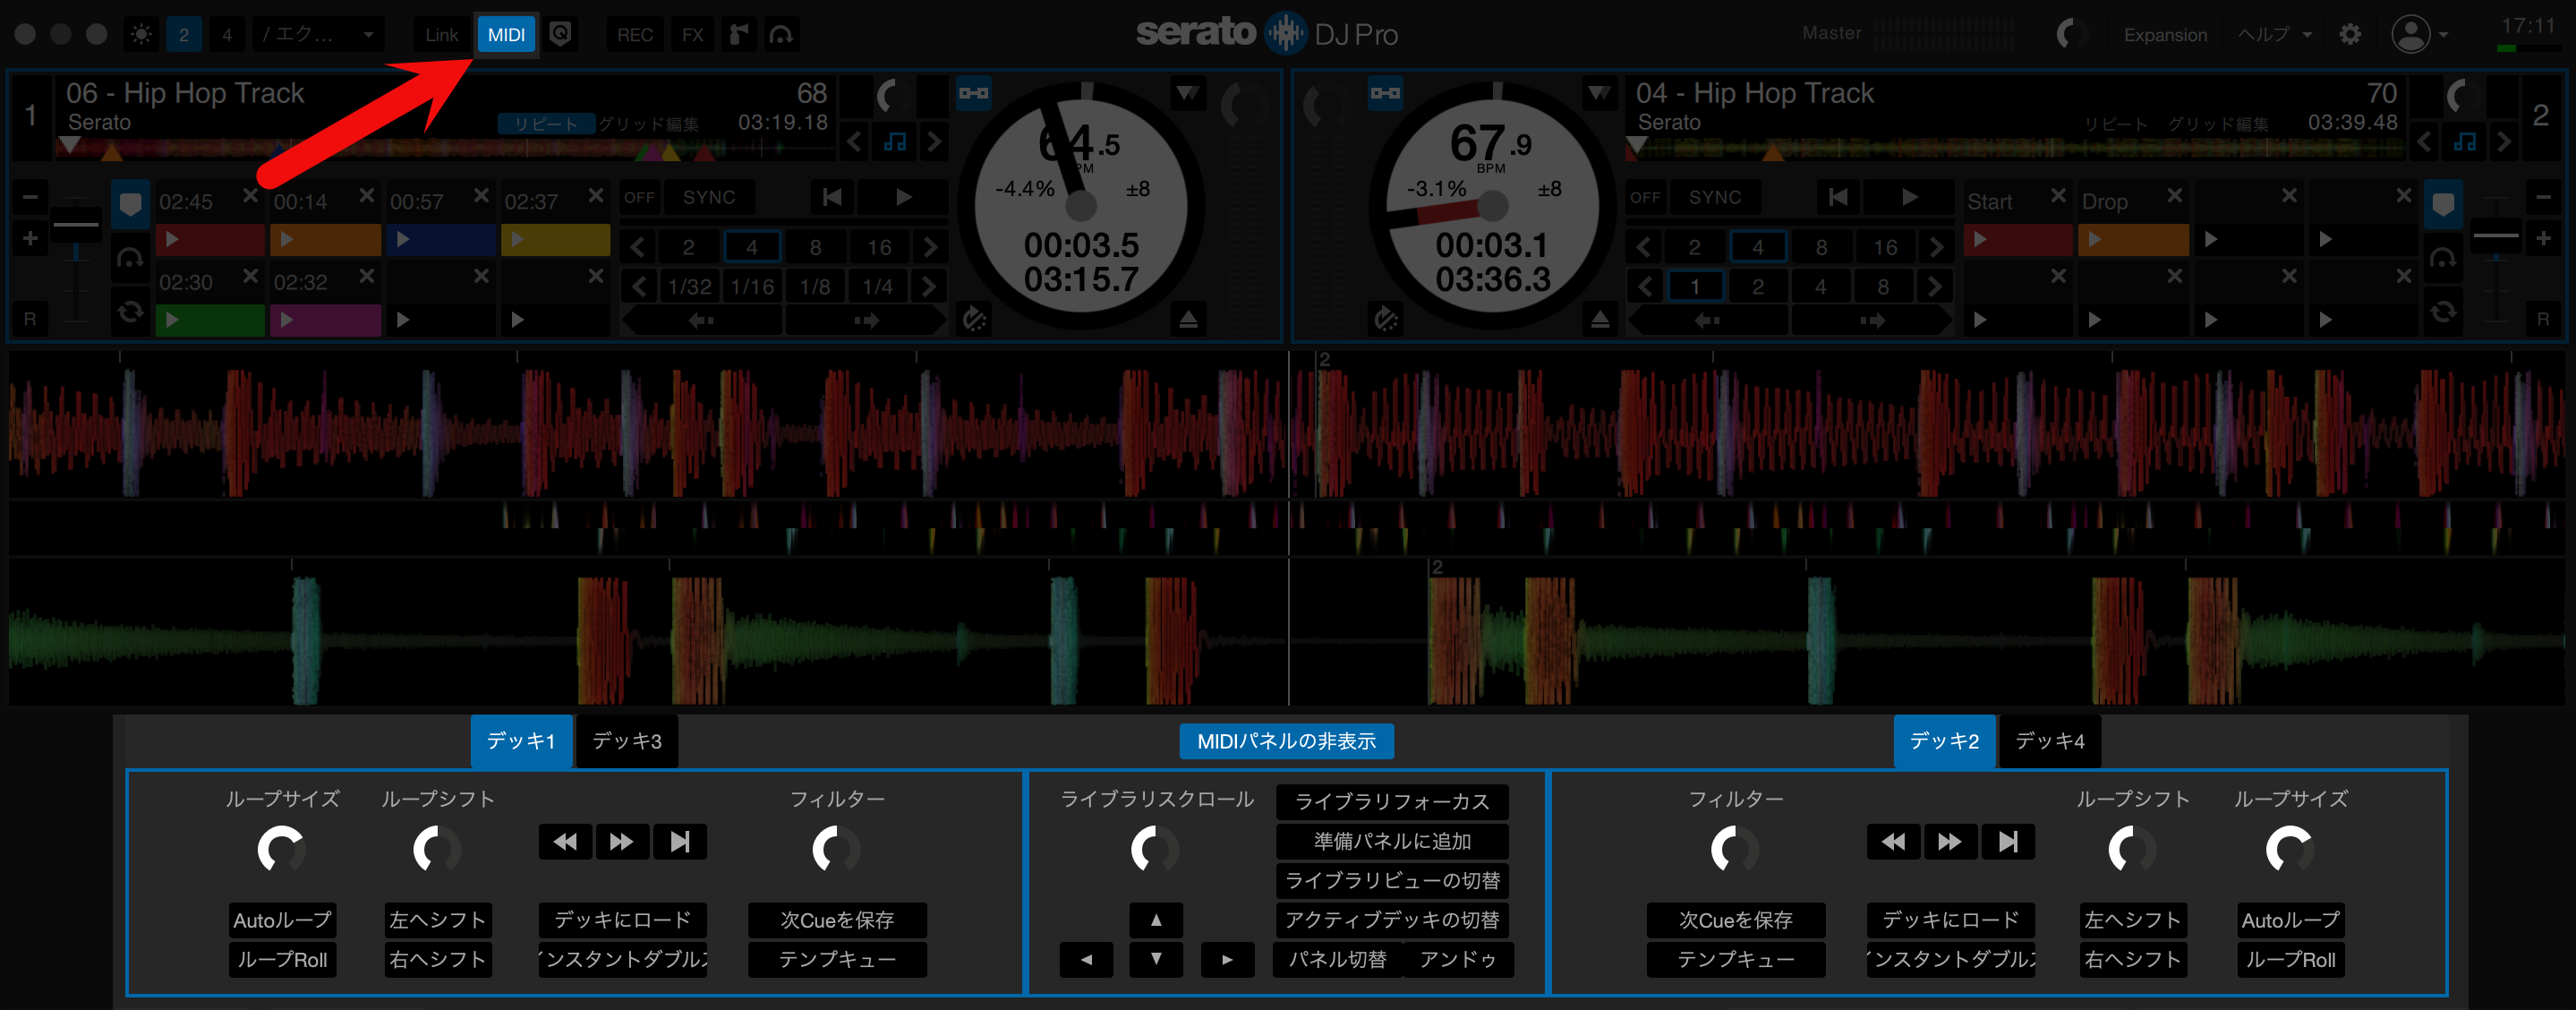Adjust the フィルター knob in the デッキ1 panel

(836, 849)
